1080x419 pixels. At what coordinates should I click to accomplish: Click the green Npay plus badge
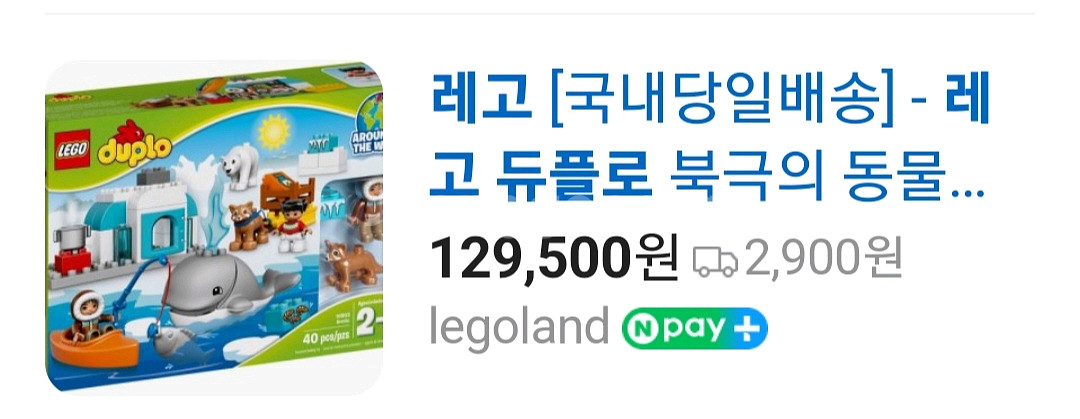pos(694,330)
